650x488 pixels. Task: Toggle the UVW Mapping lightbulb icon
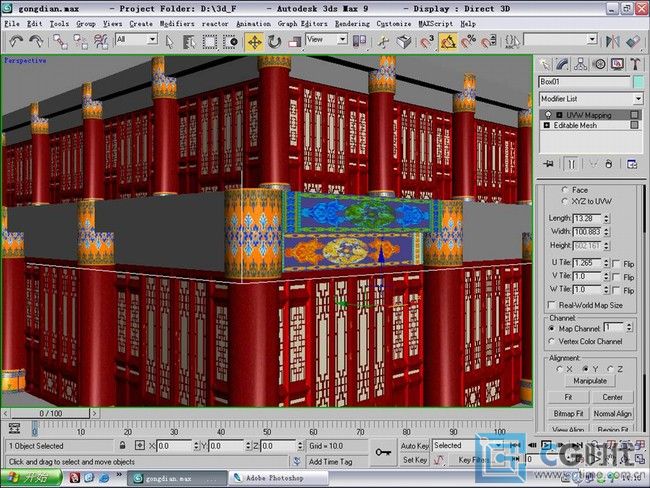pyautogui.click(x=548, y=115)
